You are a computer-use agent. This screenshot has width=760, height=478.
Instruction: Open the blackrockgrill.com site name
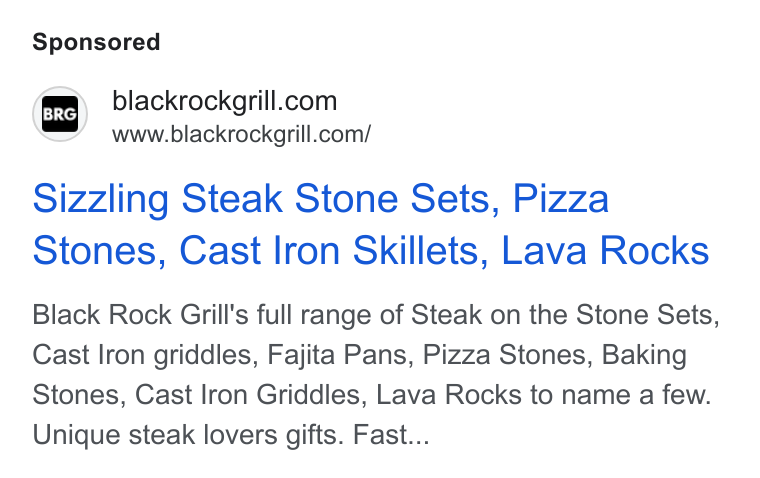click(224, 101)
